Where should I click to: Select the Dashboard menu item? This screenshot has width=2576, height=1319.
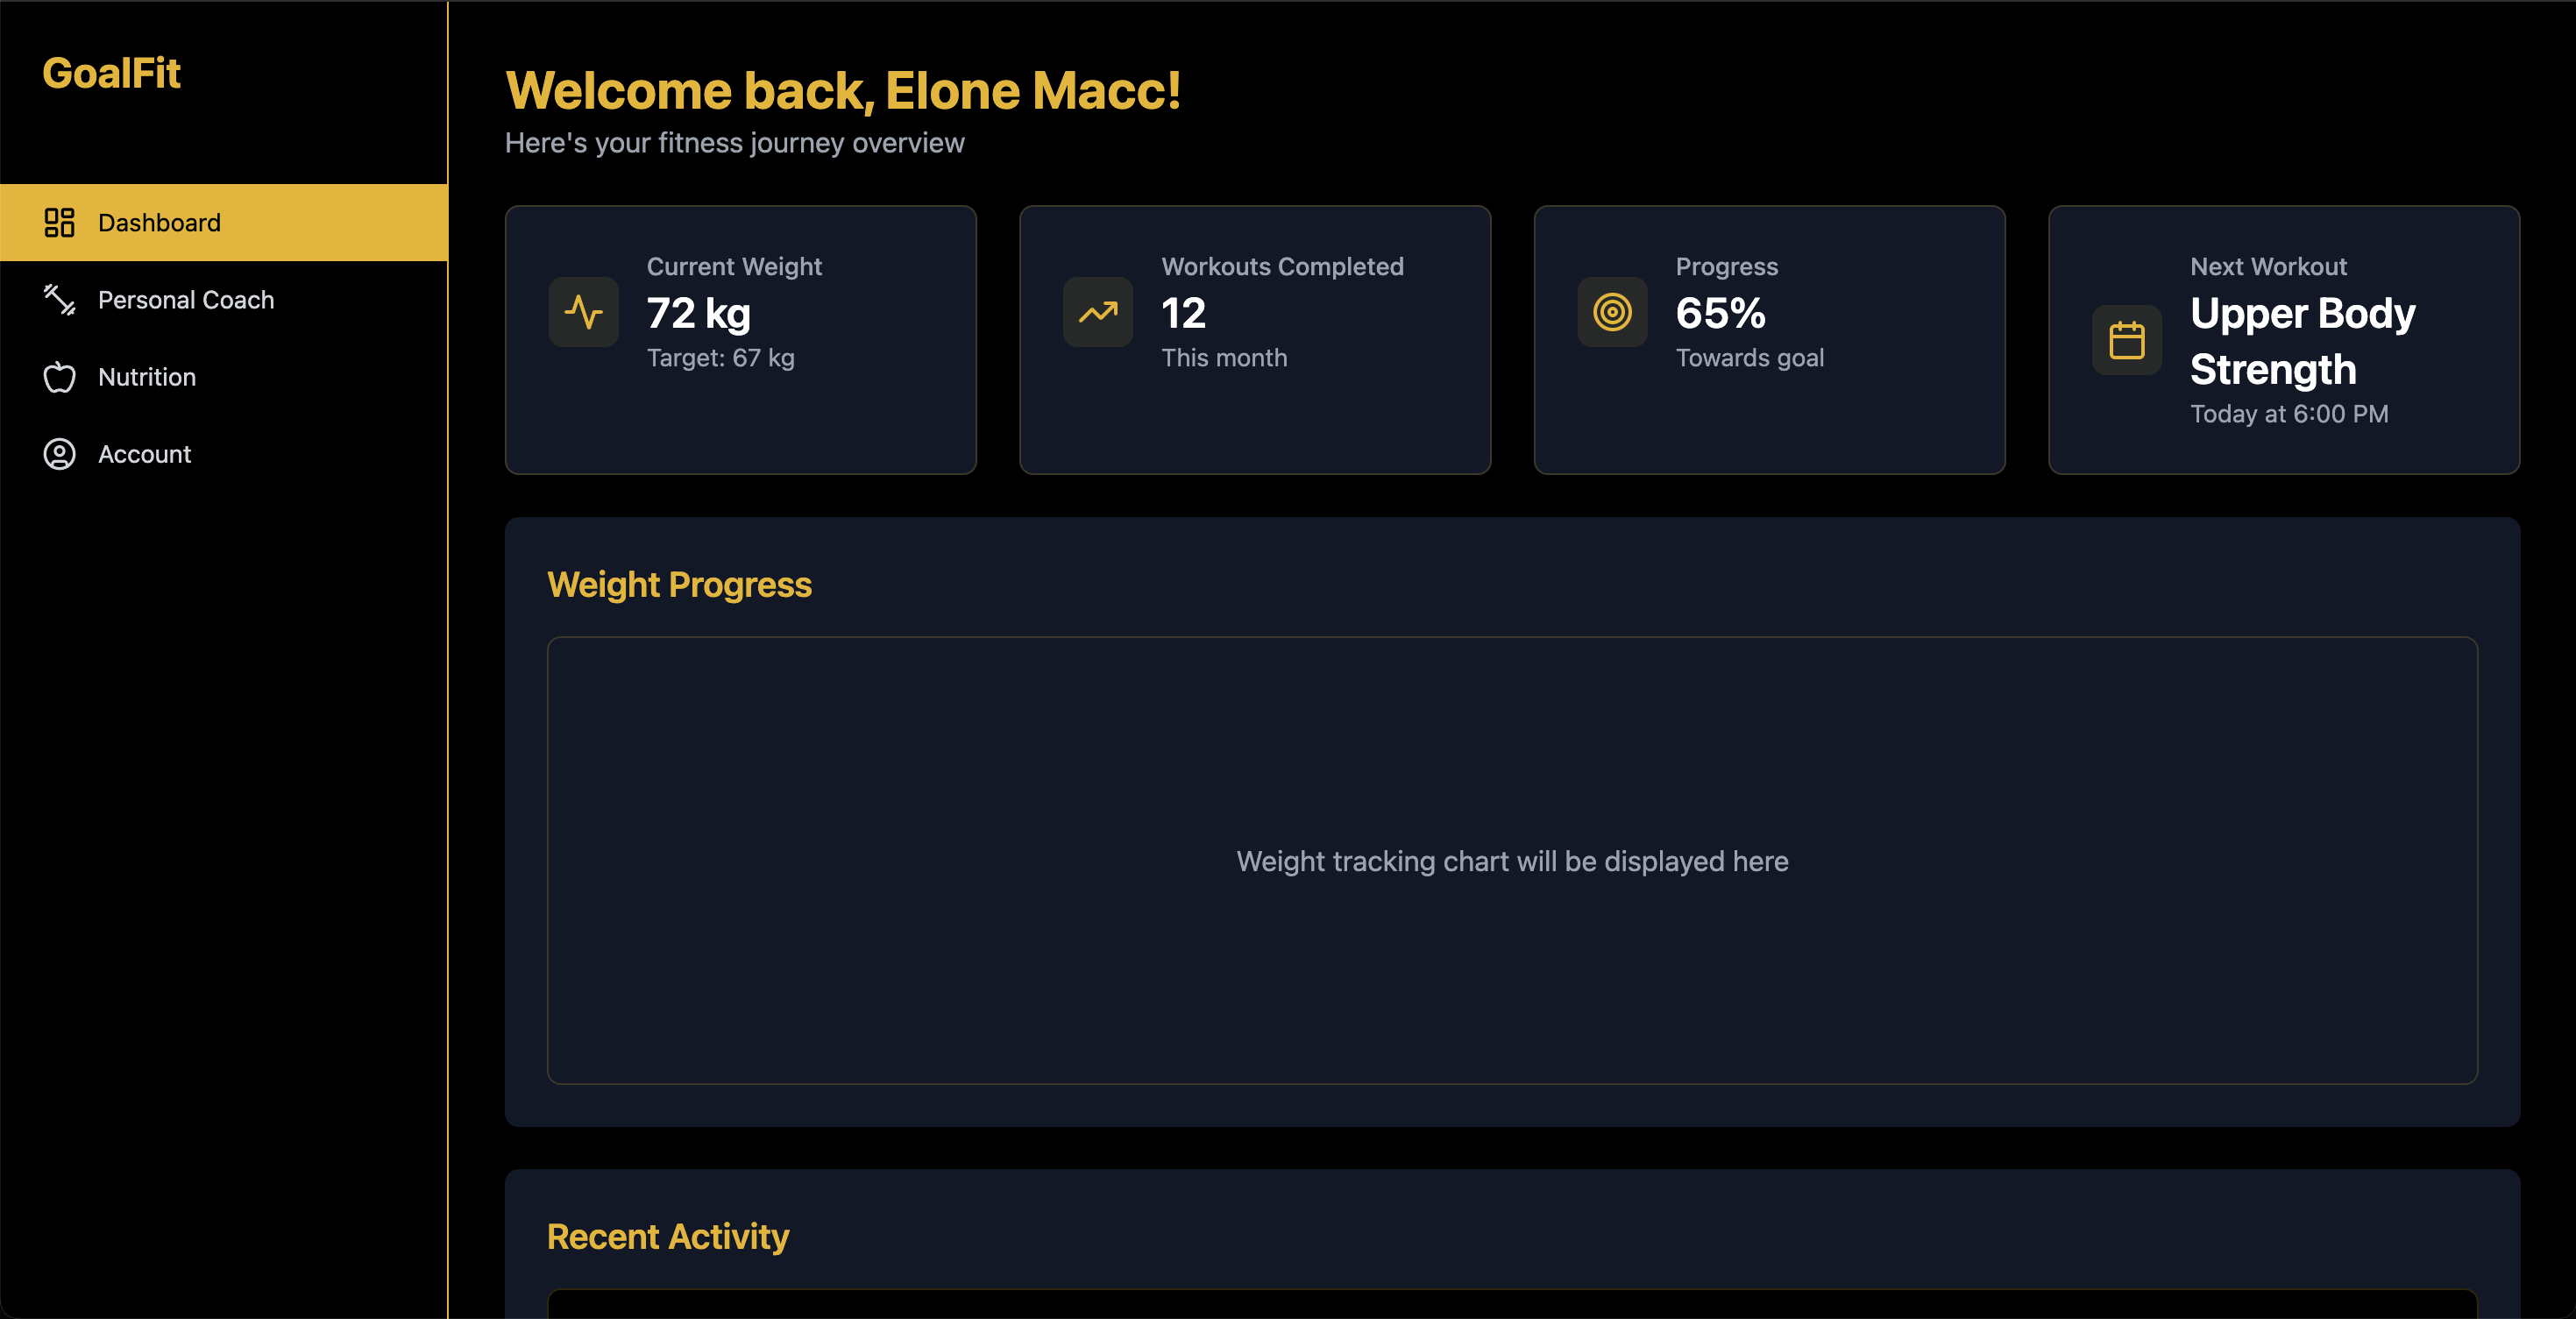pyautogui.click(x=224, y=222)
